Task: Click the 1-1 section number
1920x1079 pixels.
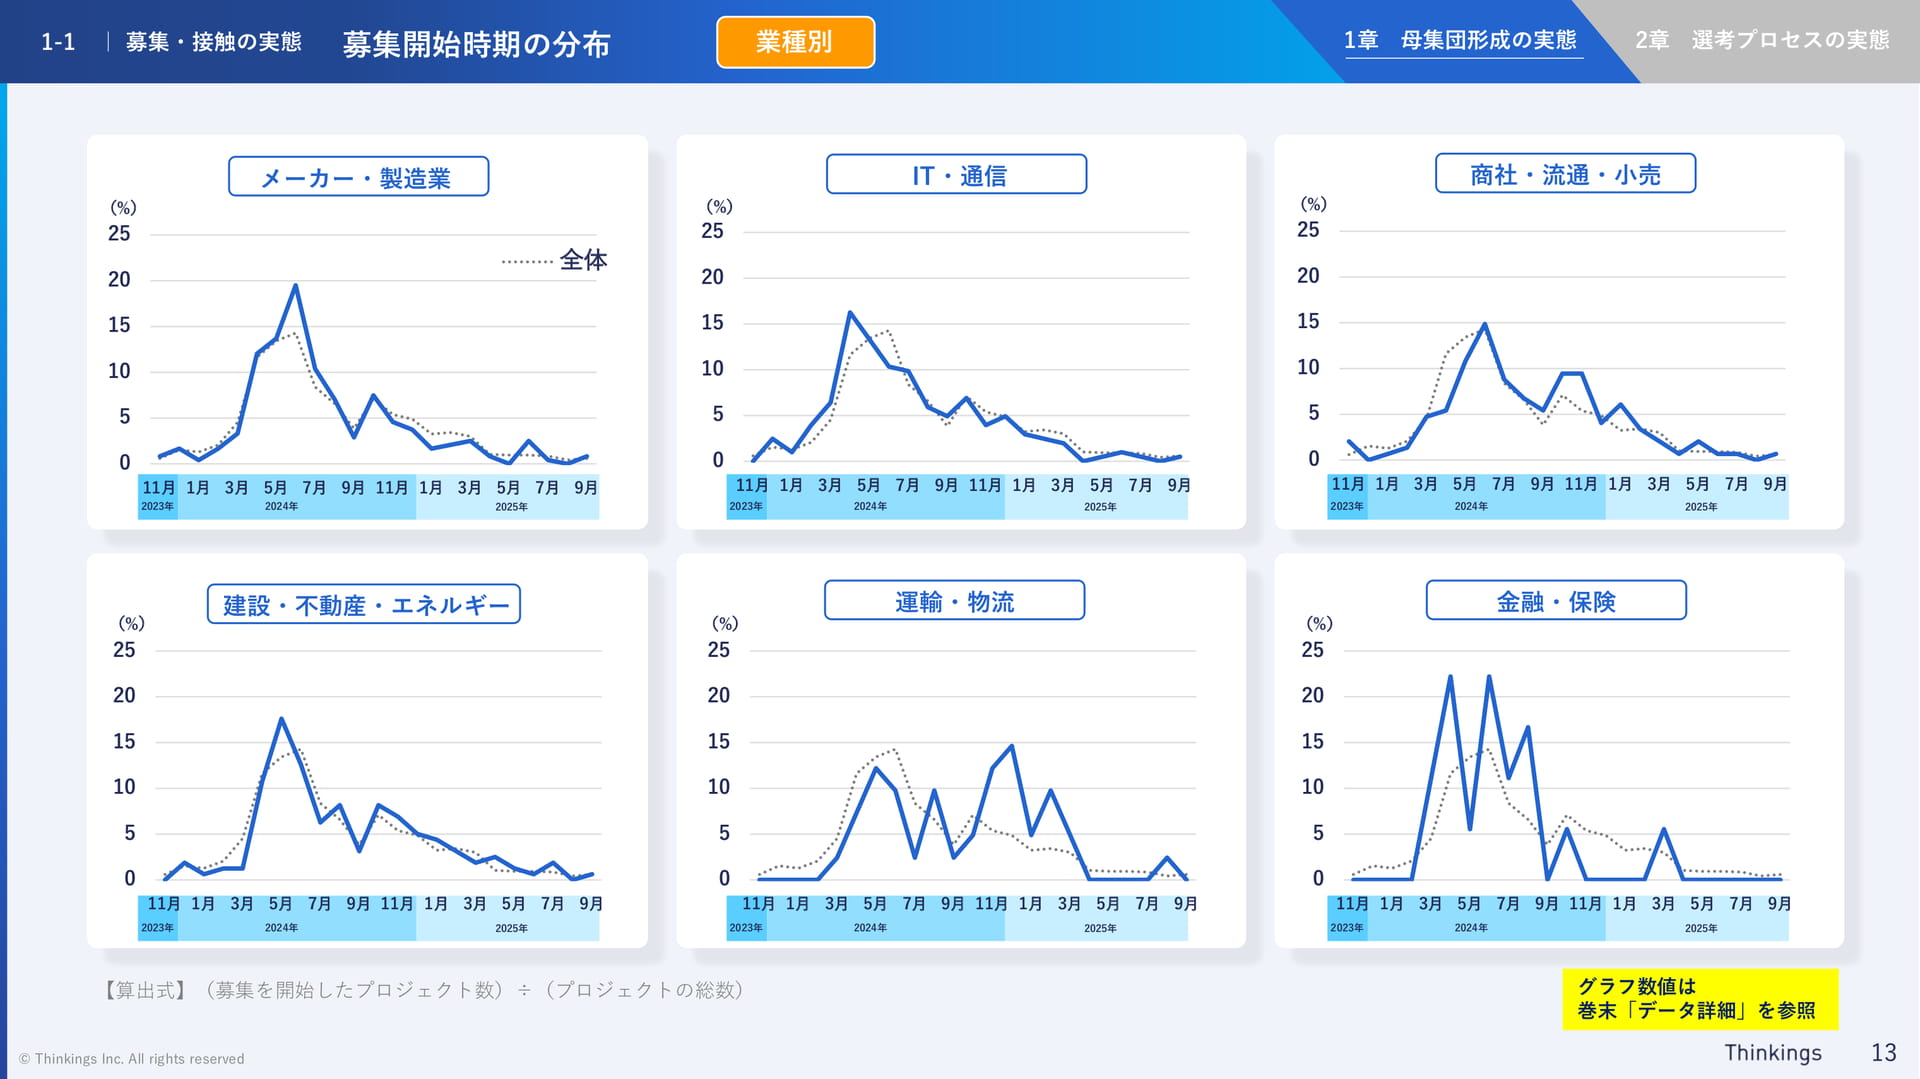Action: click(58, 42)
